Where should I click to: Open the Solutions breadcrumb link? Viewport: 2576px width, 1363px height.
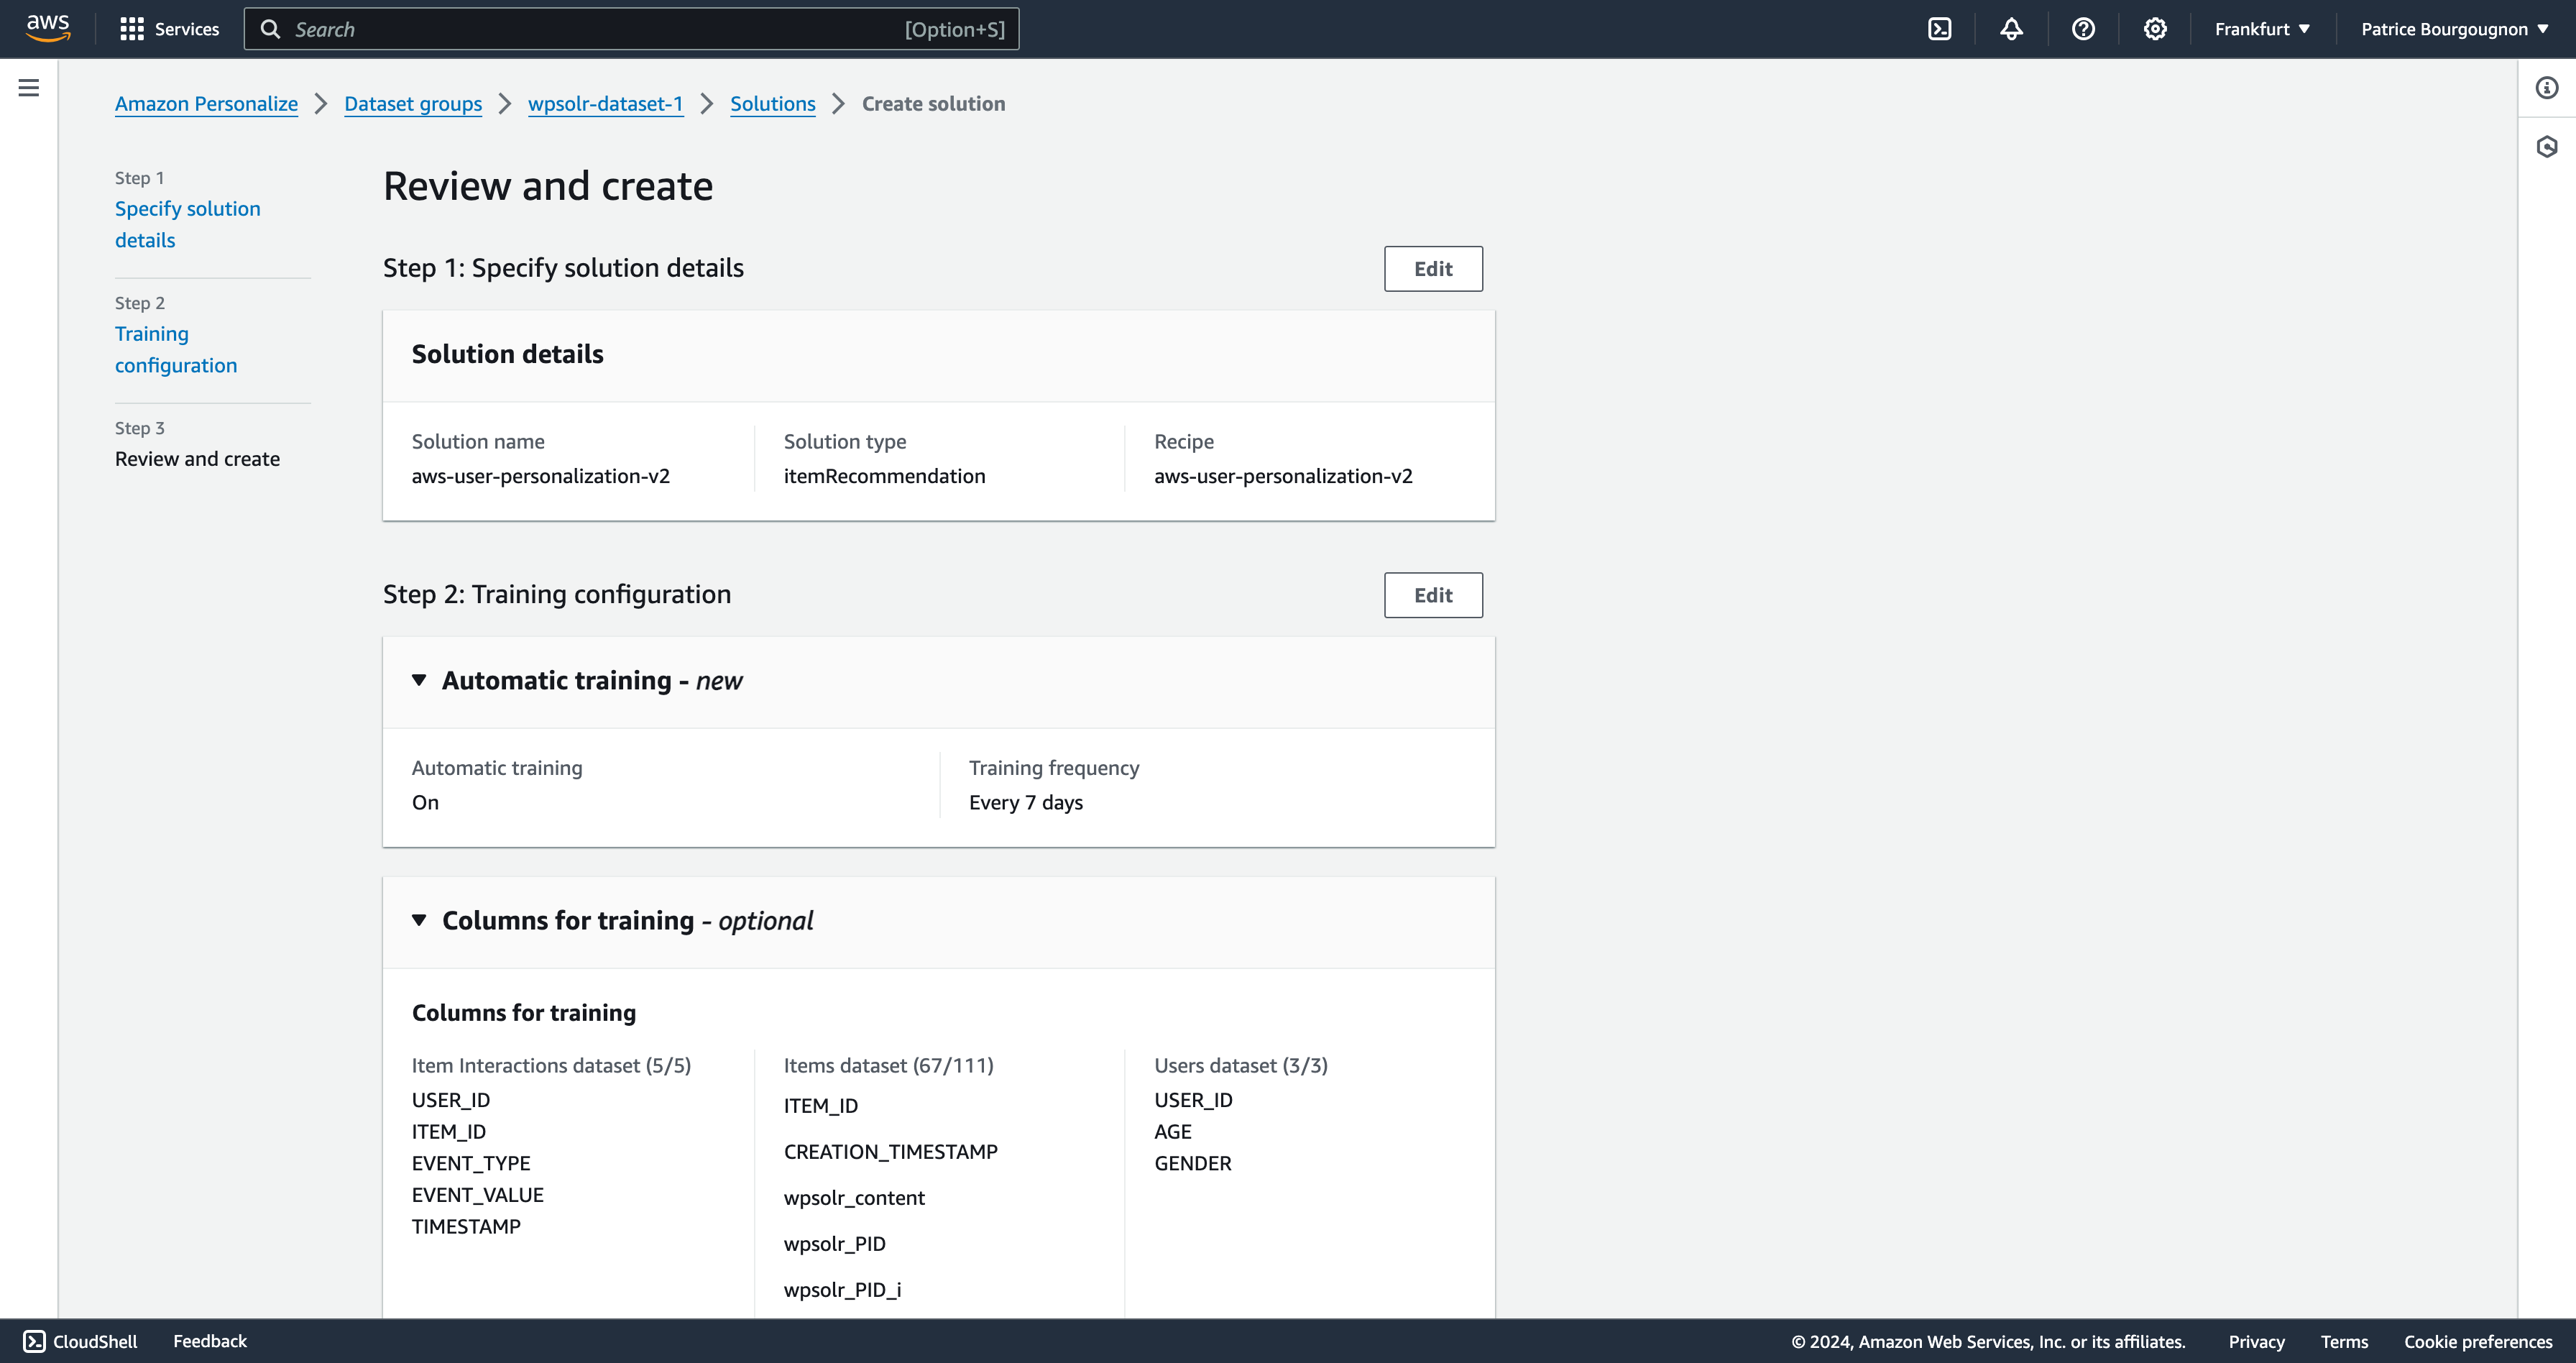coord(772,104)
